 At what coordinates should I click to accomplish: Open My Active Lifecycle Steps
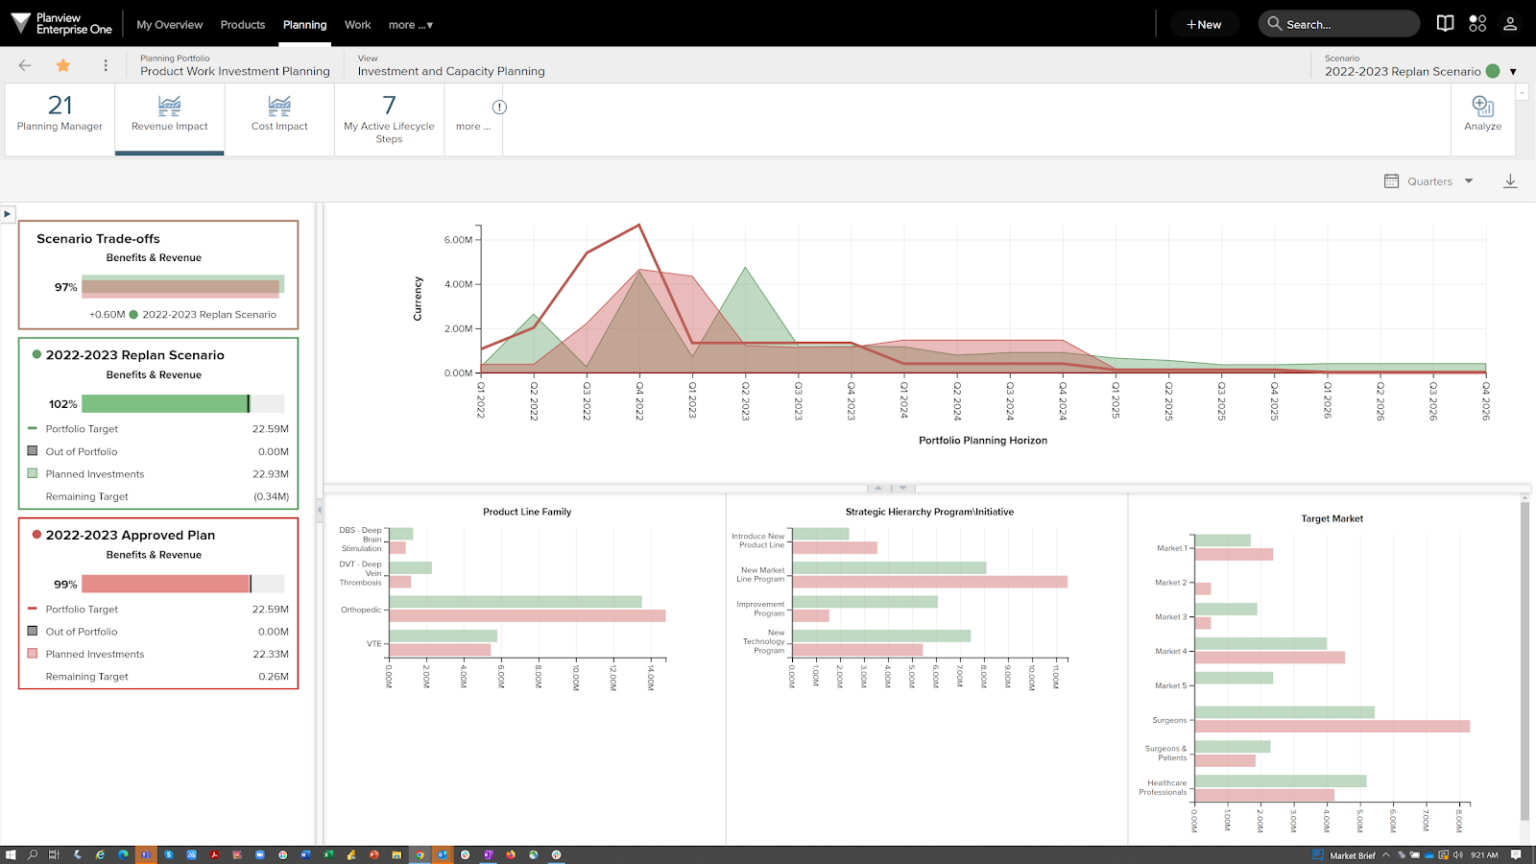click(389, 118)
